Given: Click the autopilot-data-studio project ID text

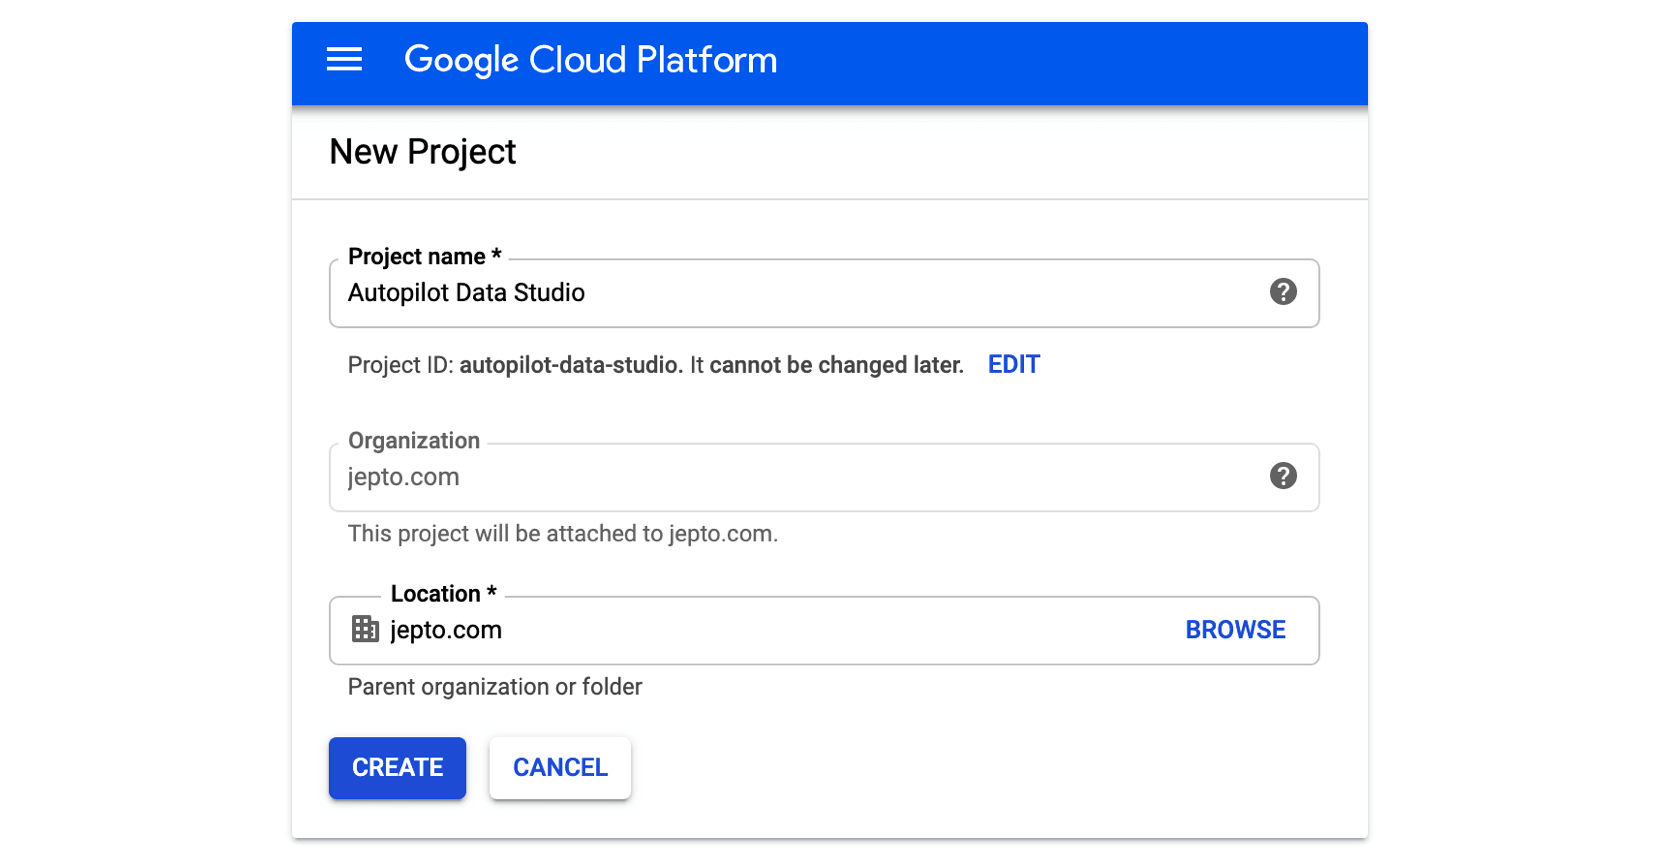Looking at the screenshot, I should click(569, 365).
